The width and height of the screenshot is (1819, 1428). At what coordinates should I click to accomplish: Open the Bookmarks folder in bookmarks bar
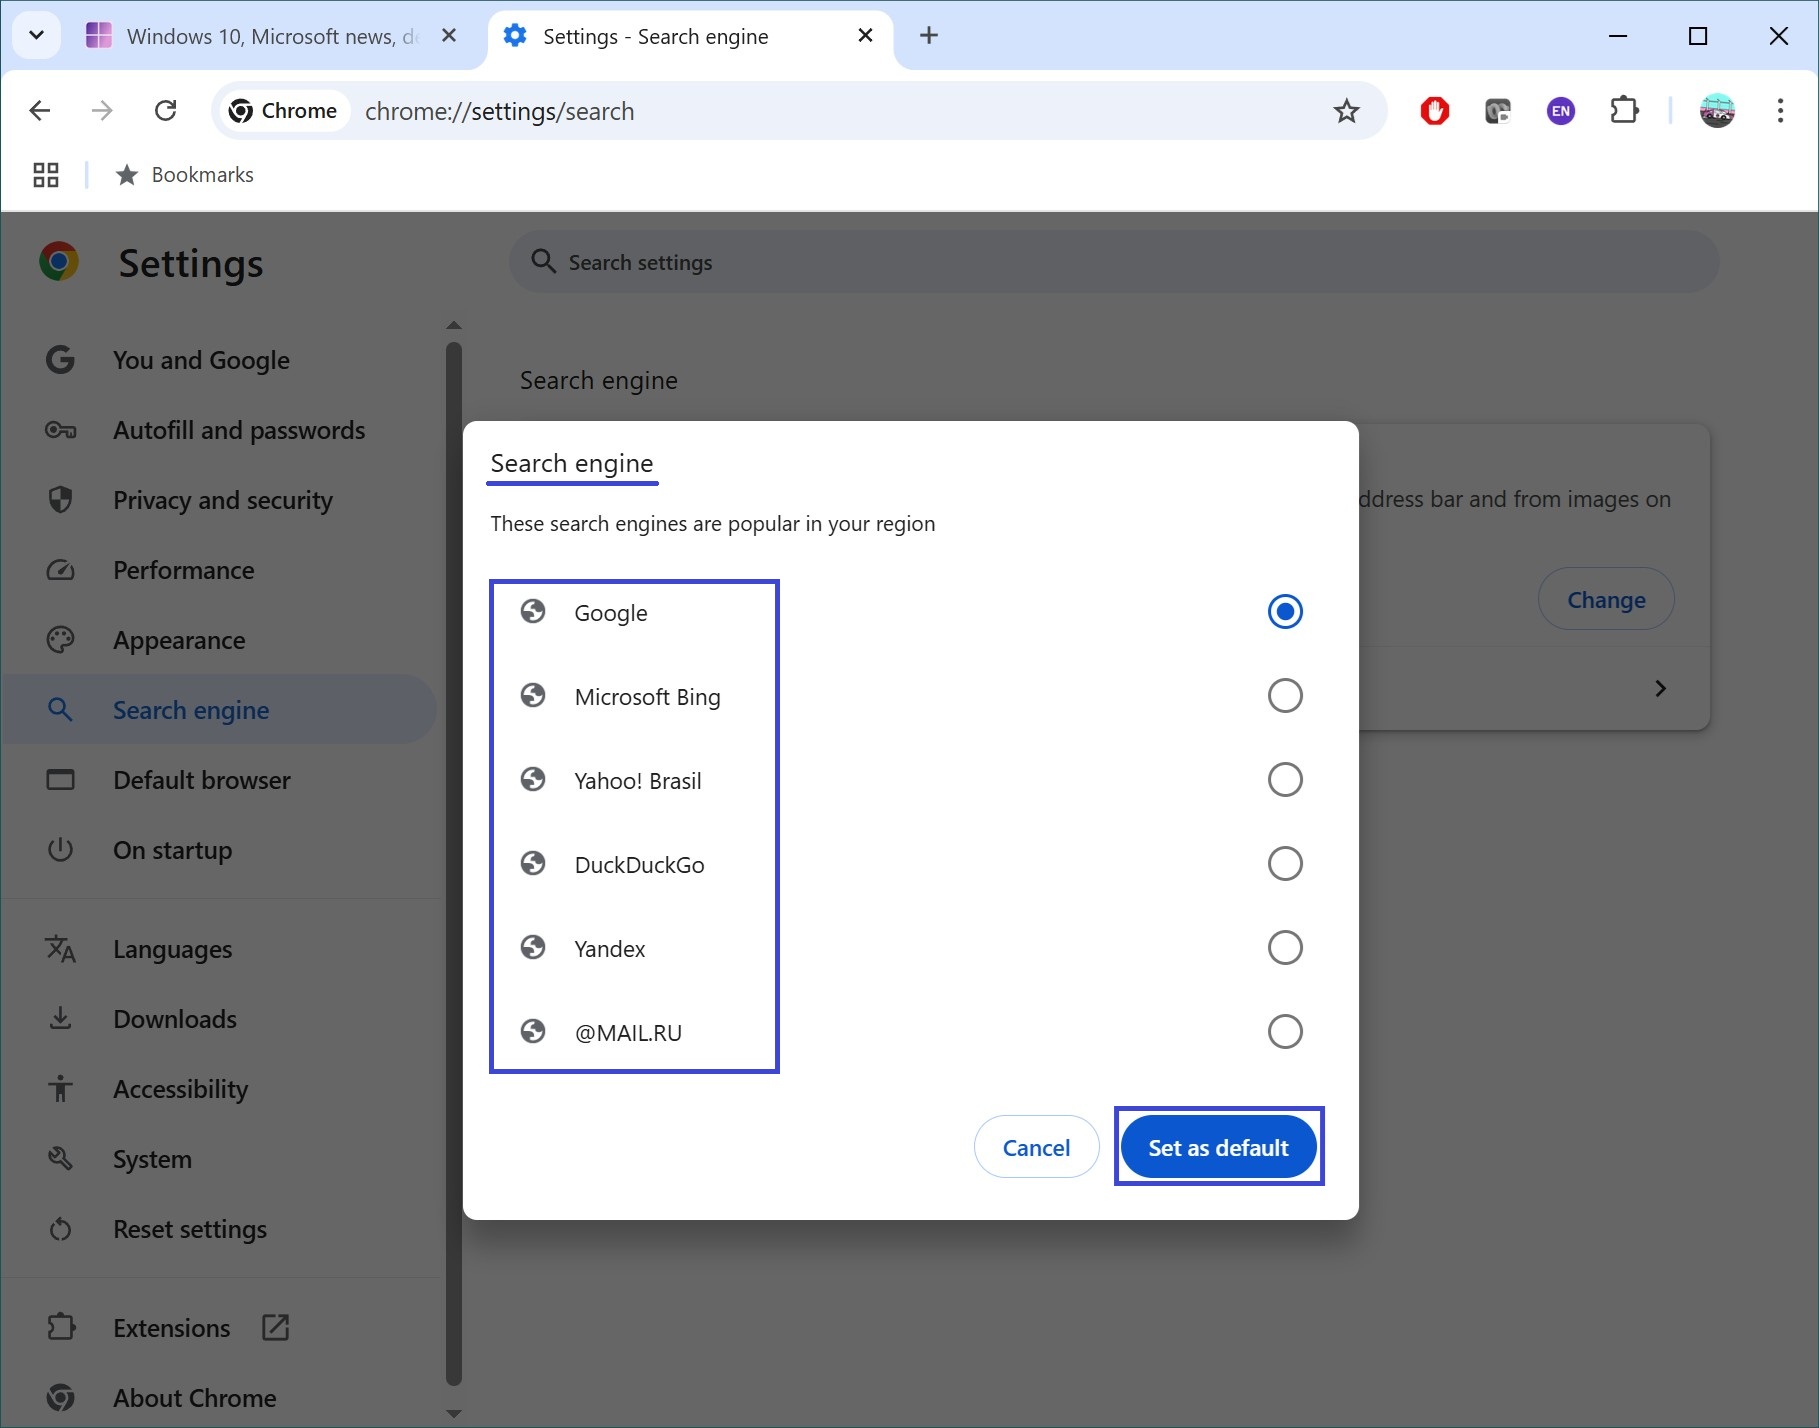pos(186,175)
